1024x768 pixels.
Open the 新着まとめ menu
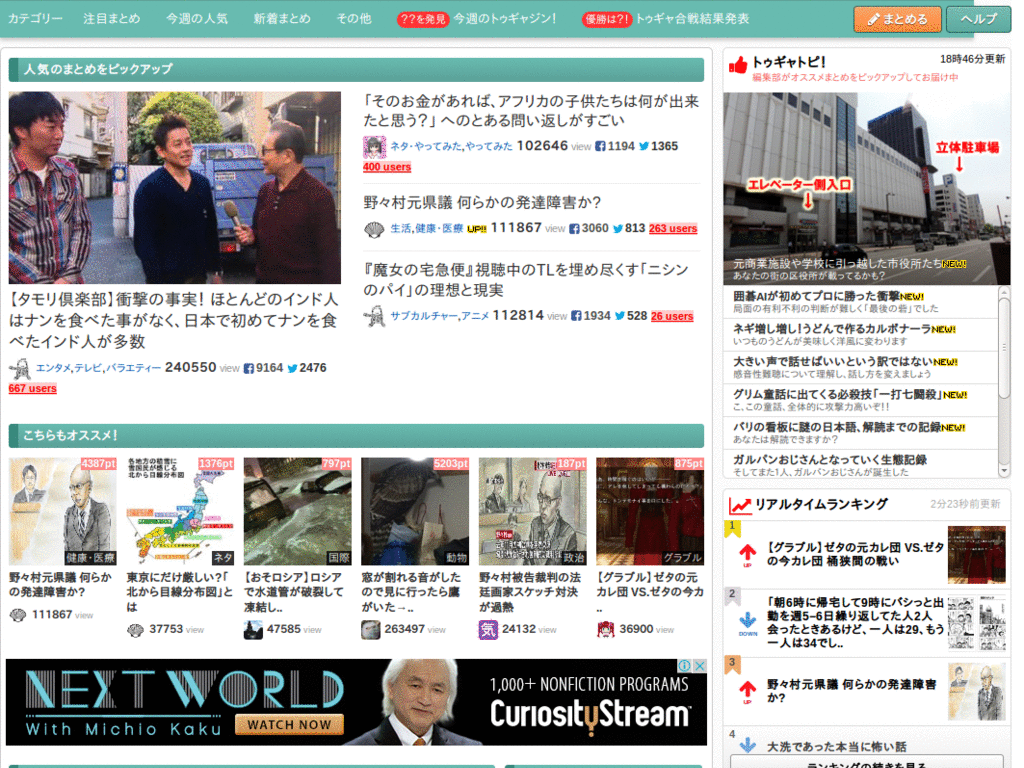point(282,19)
